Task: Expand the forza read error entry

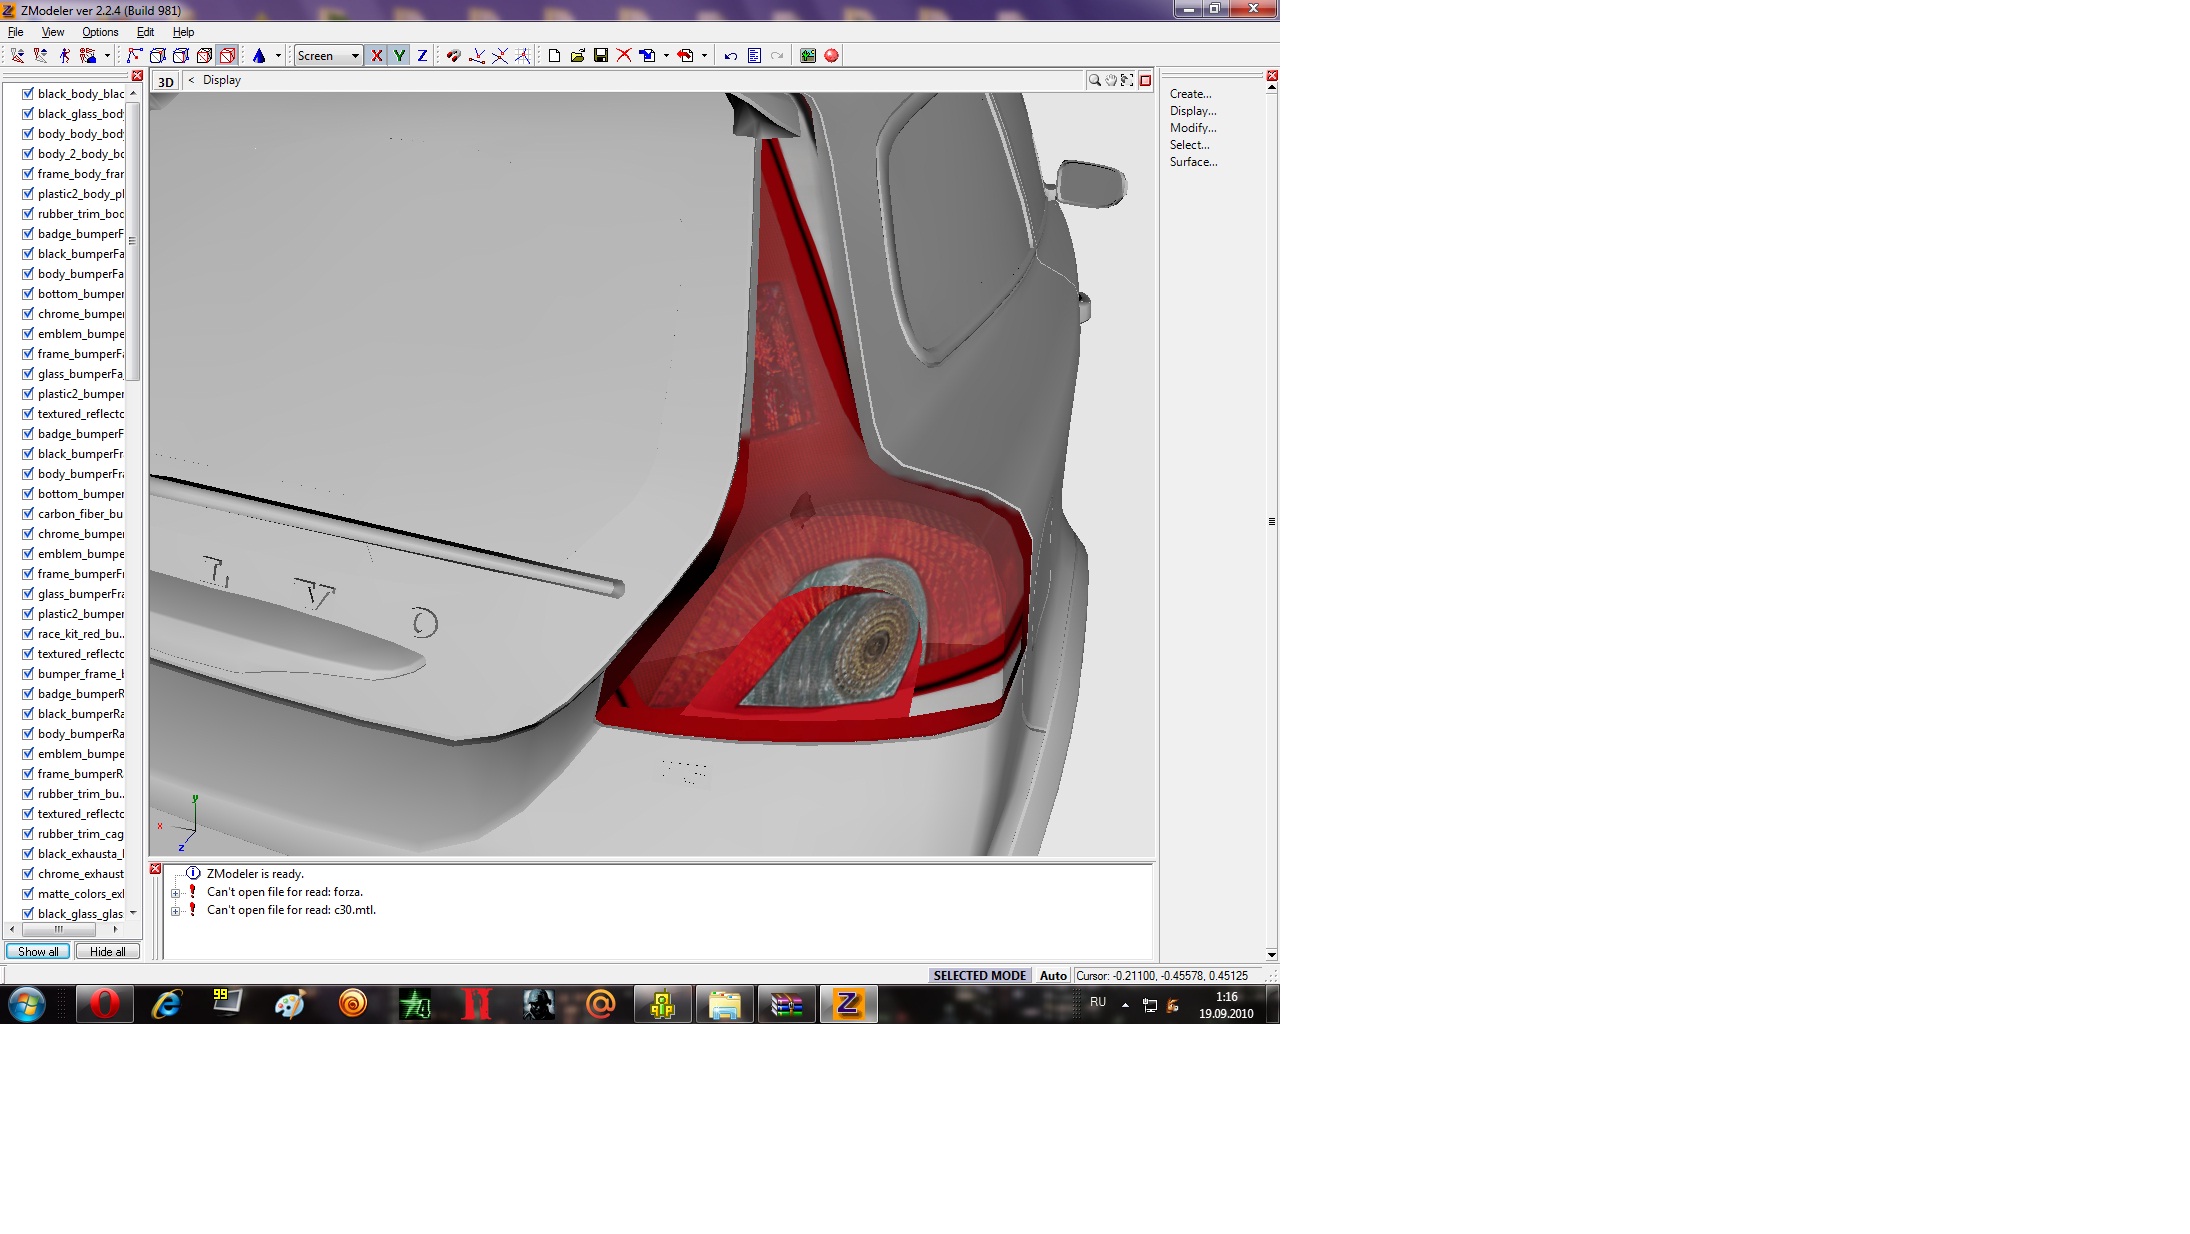Action: point(176,893)
